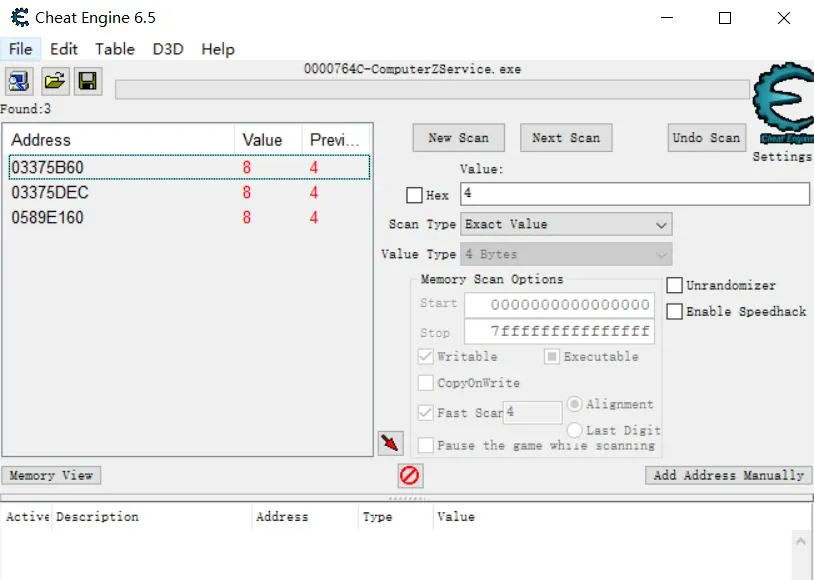Screen dimensions: 814x580
Task: Click the Address column header in results
Action: 119,140
